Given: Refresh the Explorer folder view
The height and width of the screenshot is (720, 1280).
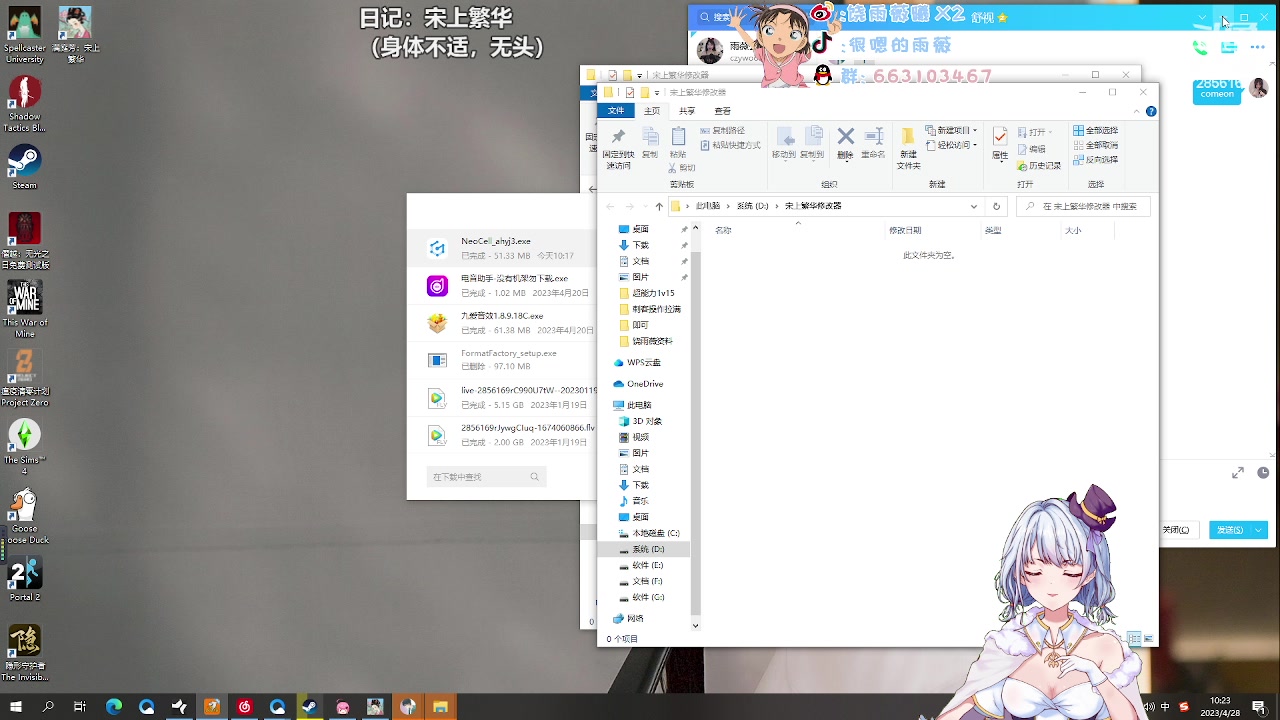Looking at the screenshot, I should coord(996,206).
